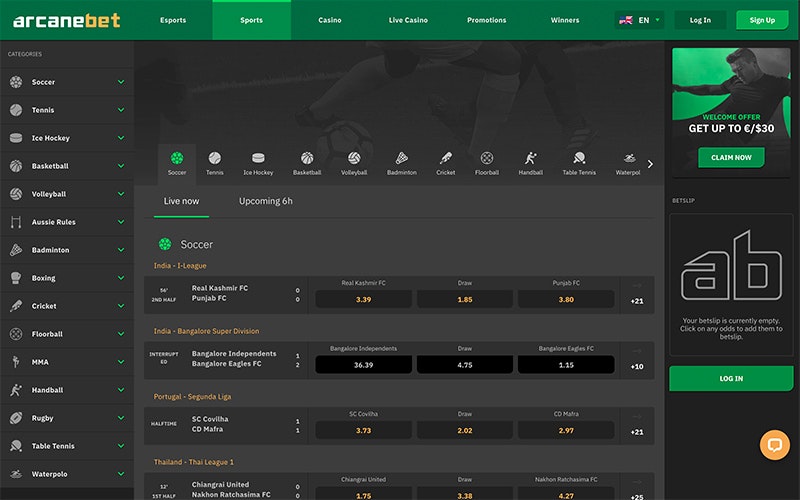
Task: Click the Boxing glove icon in sidebar
Action: (16, 278)
